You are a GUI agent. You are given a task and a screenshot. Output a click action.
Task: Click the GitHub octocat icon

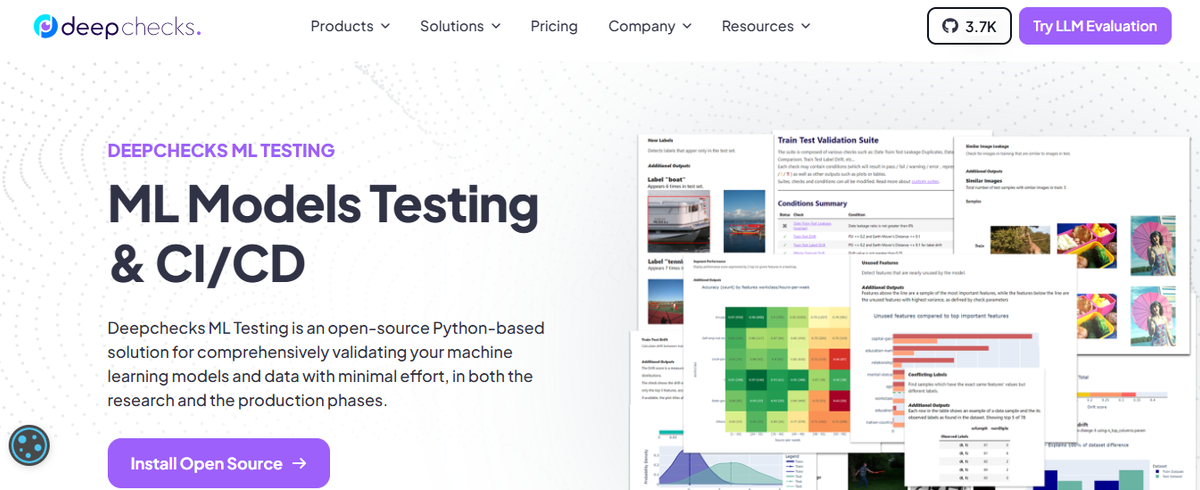948,26
